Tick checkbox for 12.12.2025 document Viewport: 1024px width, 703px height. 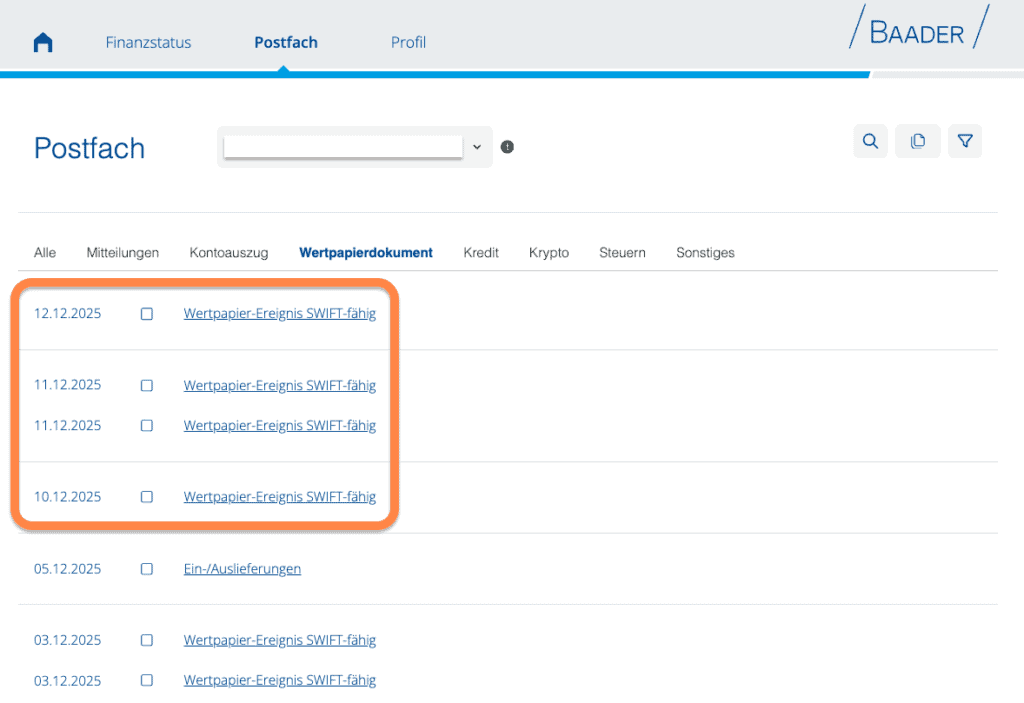click(147, 314)
